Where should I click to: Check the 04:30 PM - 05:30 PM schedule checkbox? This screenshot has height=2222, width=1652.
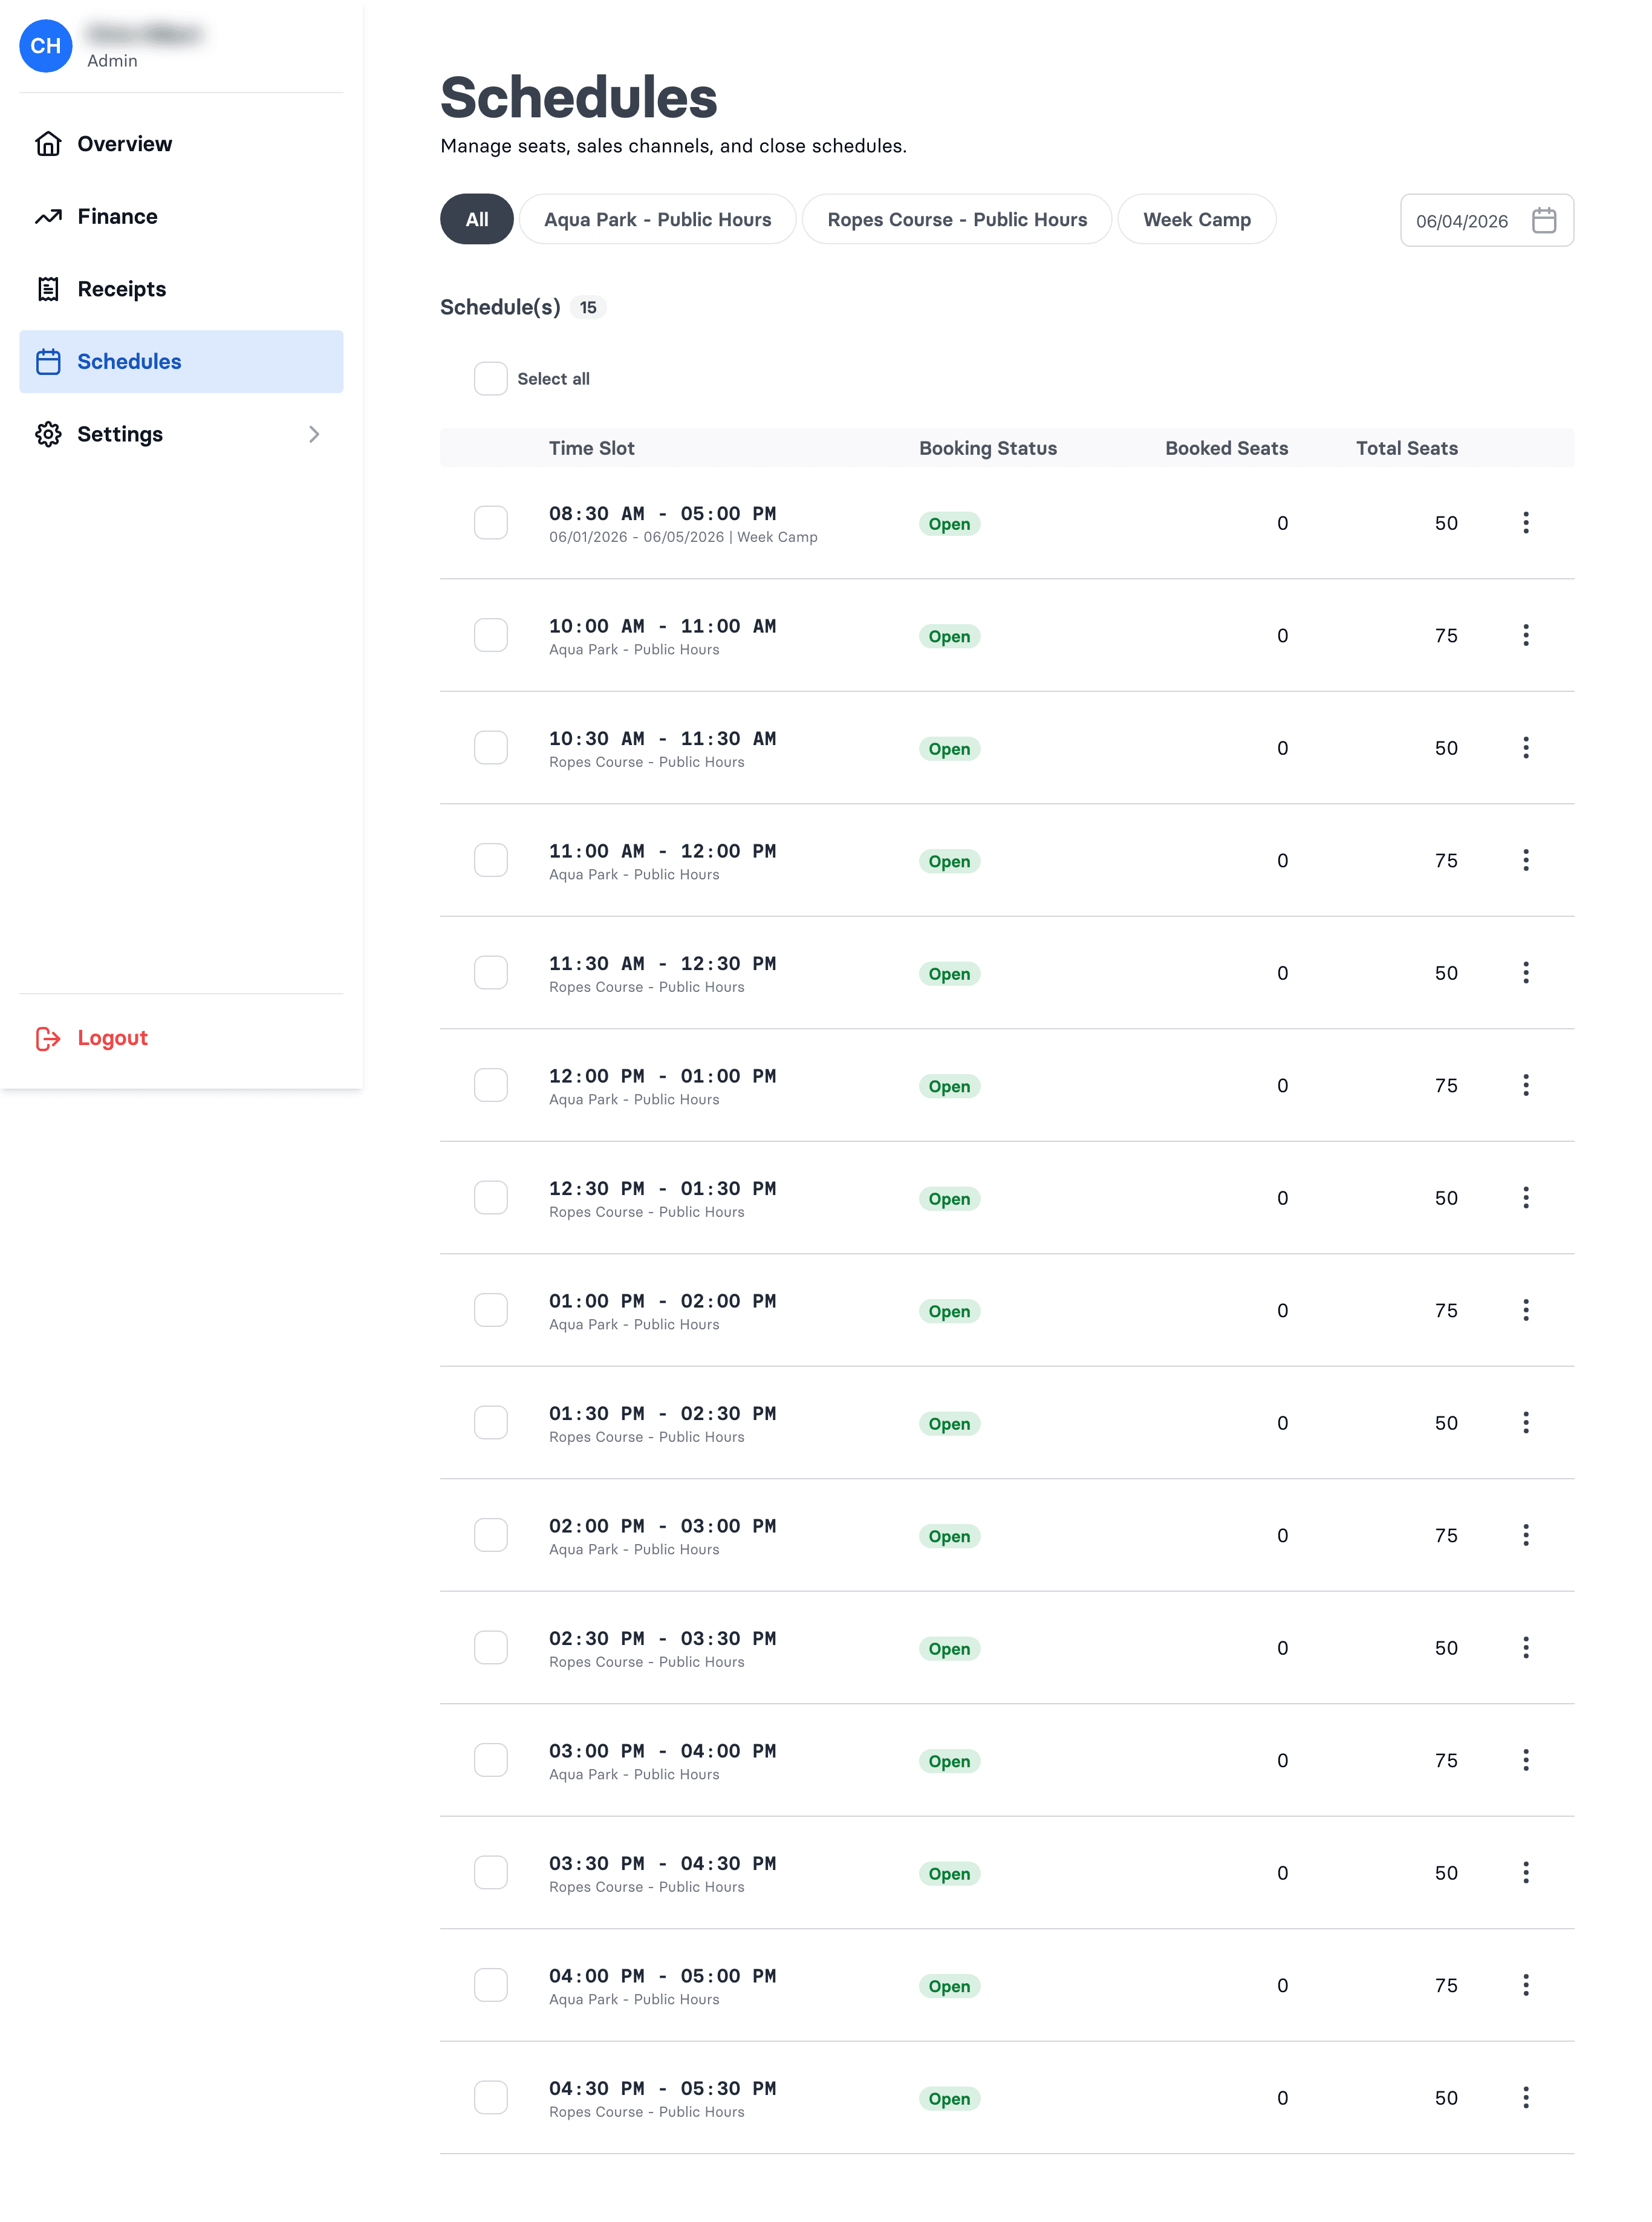click(490, 2098)
